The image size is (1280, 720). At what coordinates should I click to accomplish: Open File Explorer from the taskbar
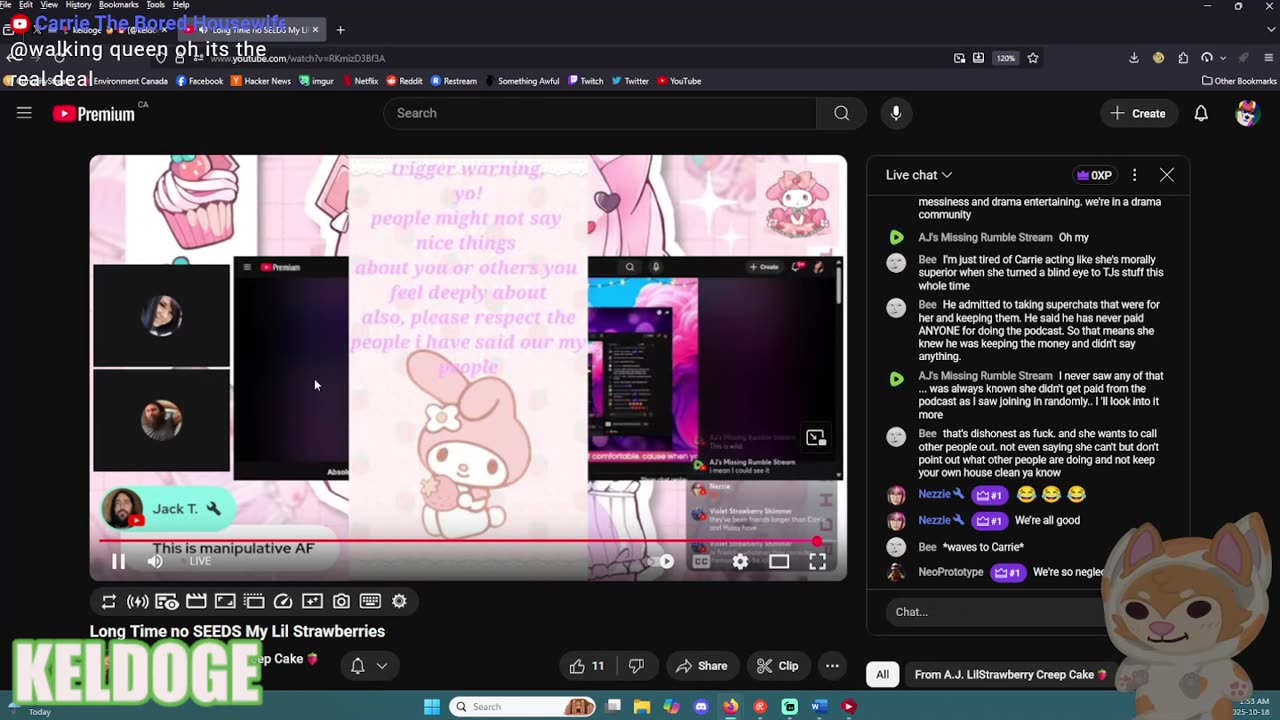[642, 707]
